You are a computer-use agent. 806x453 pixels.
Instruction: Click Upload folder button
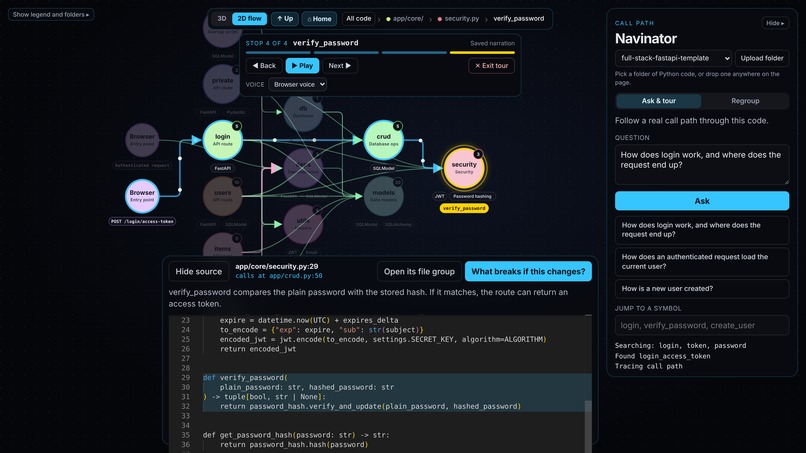[x=762, y=58]
